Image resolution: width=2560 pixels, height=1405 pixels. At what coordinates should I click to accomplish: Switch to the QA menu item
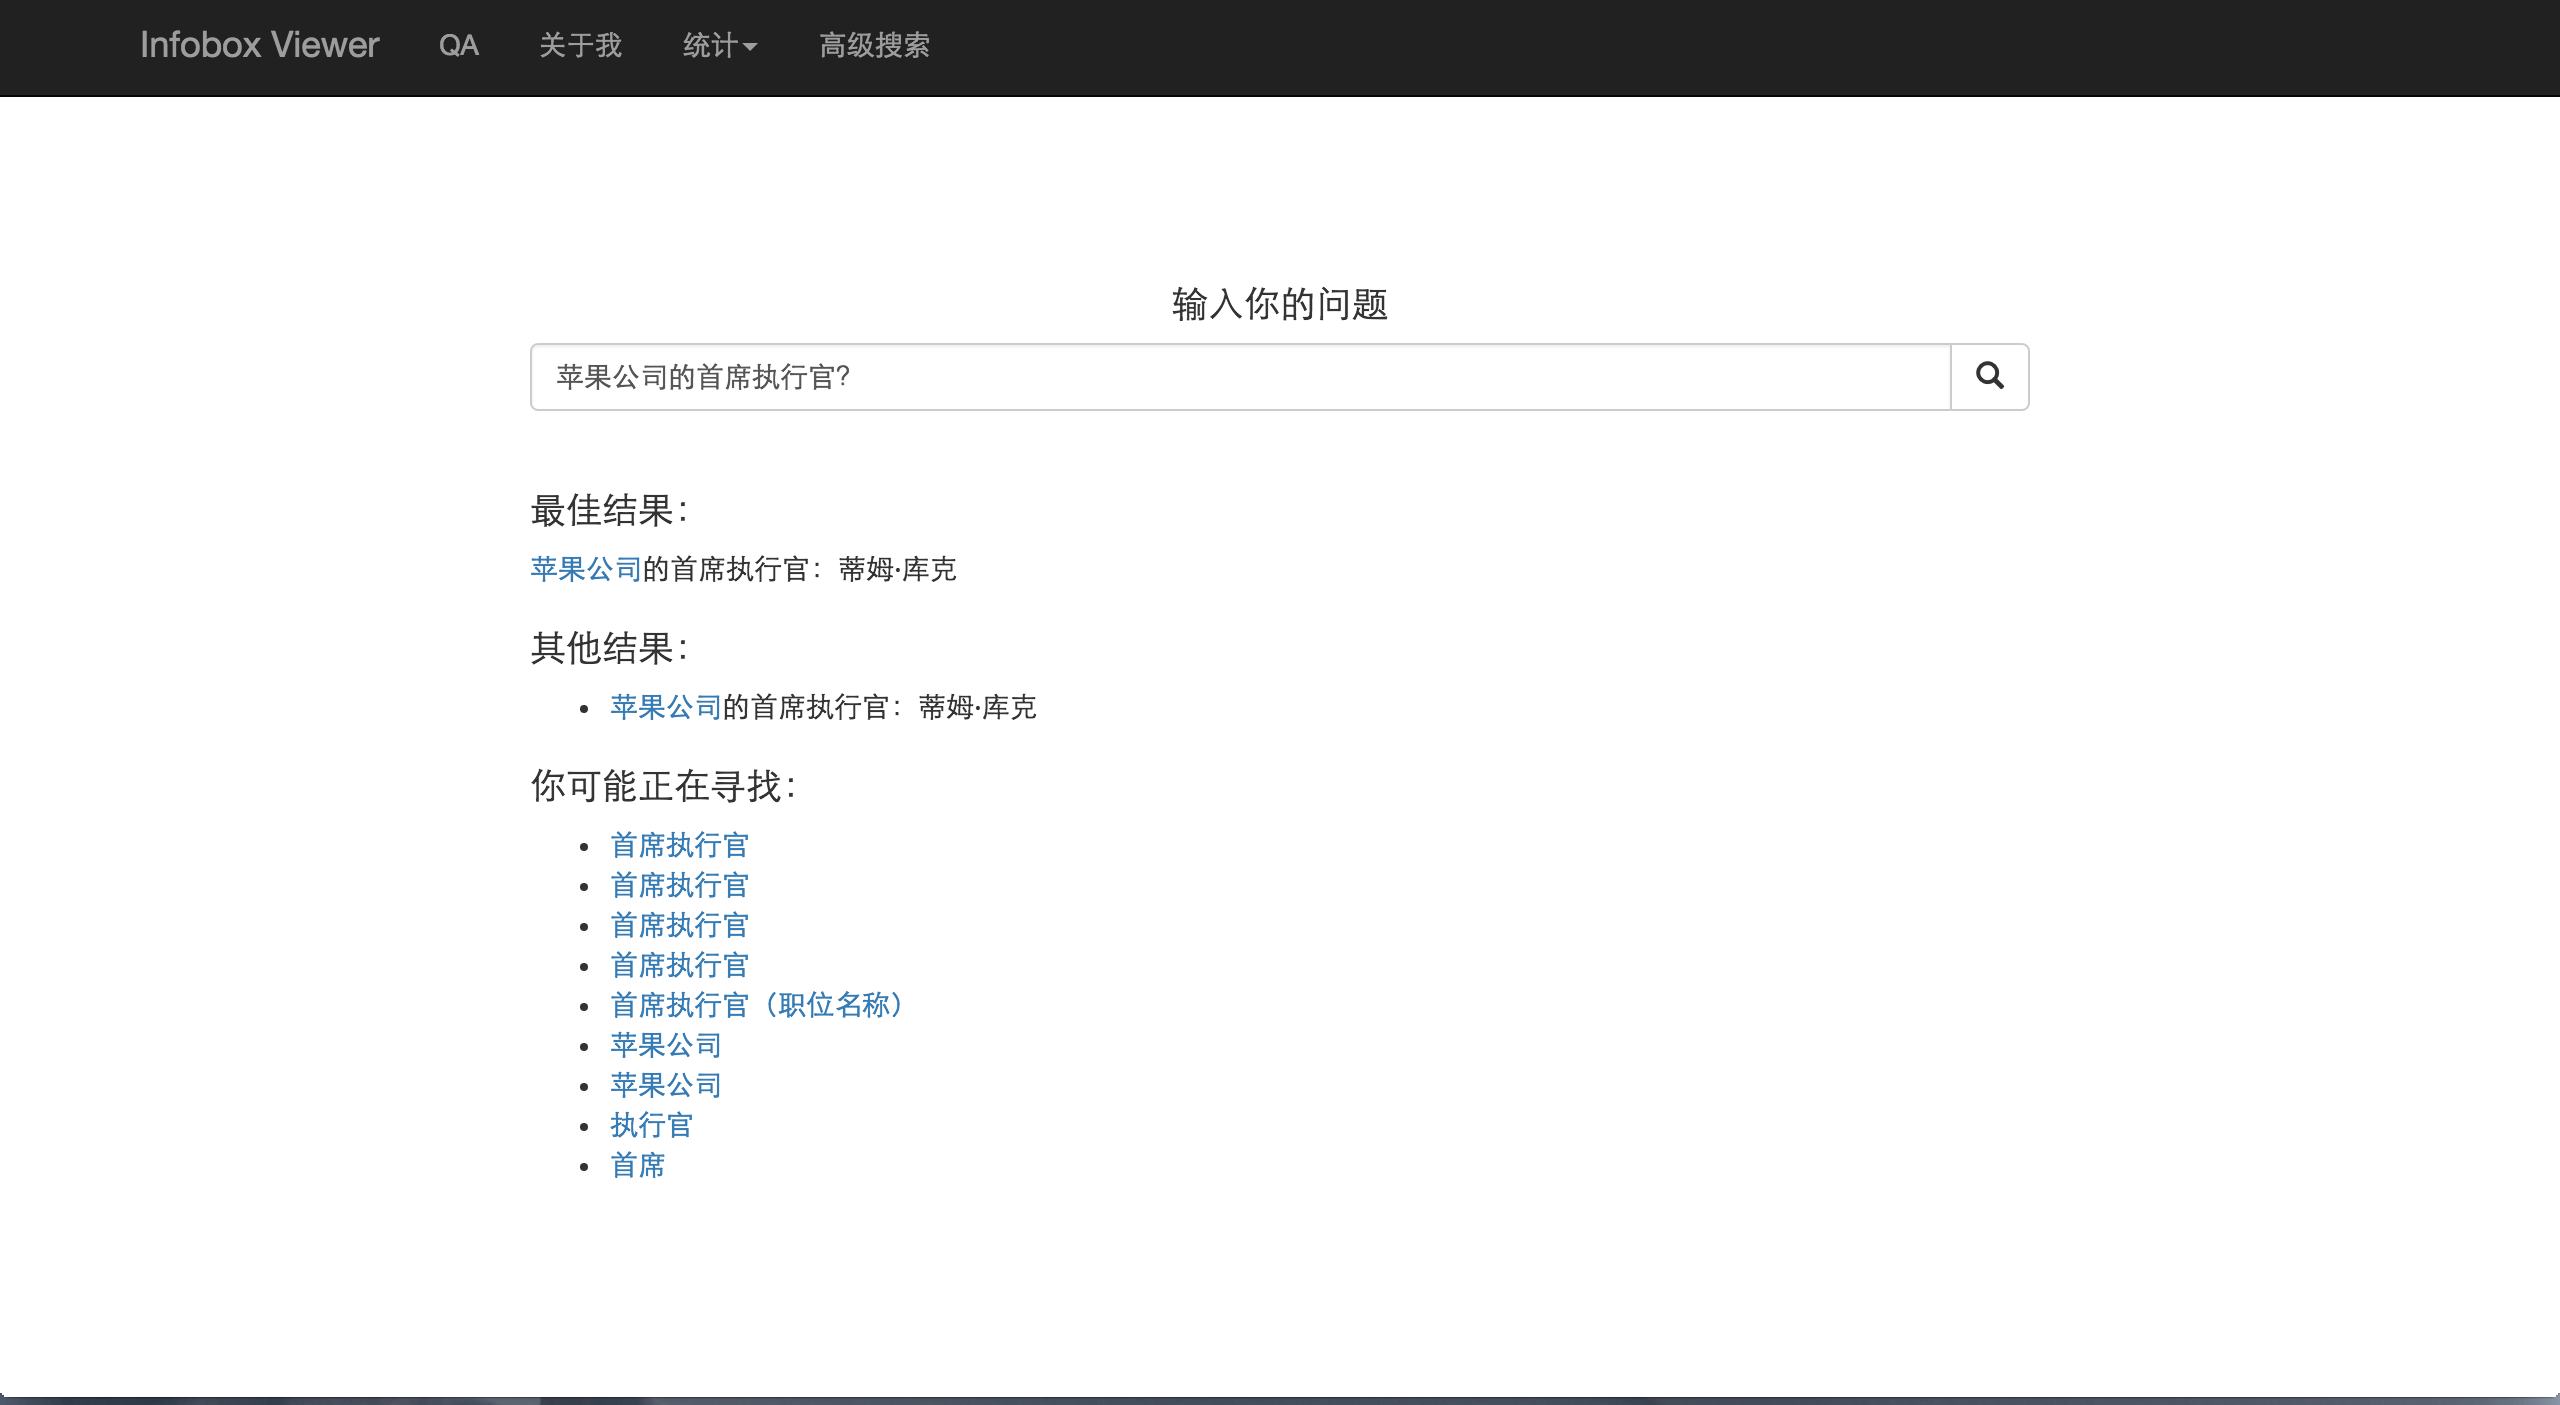tap(458, 45)
